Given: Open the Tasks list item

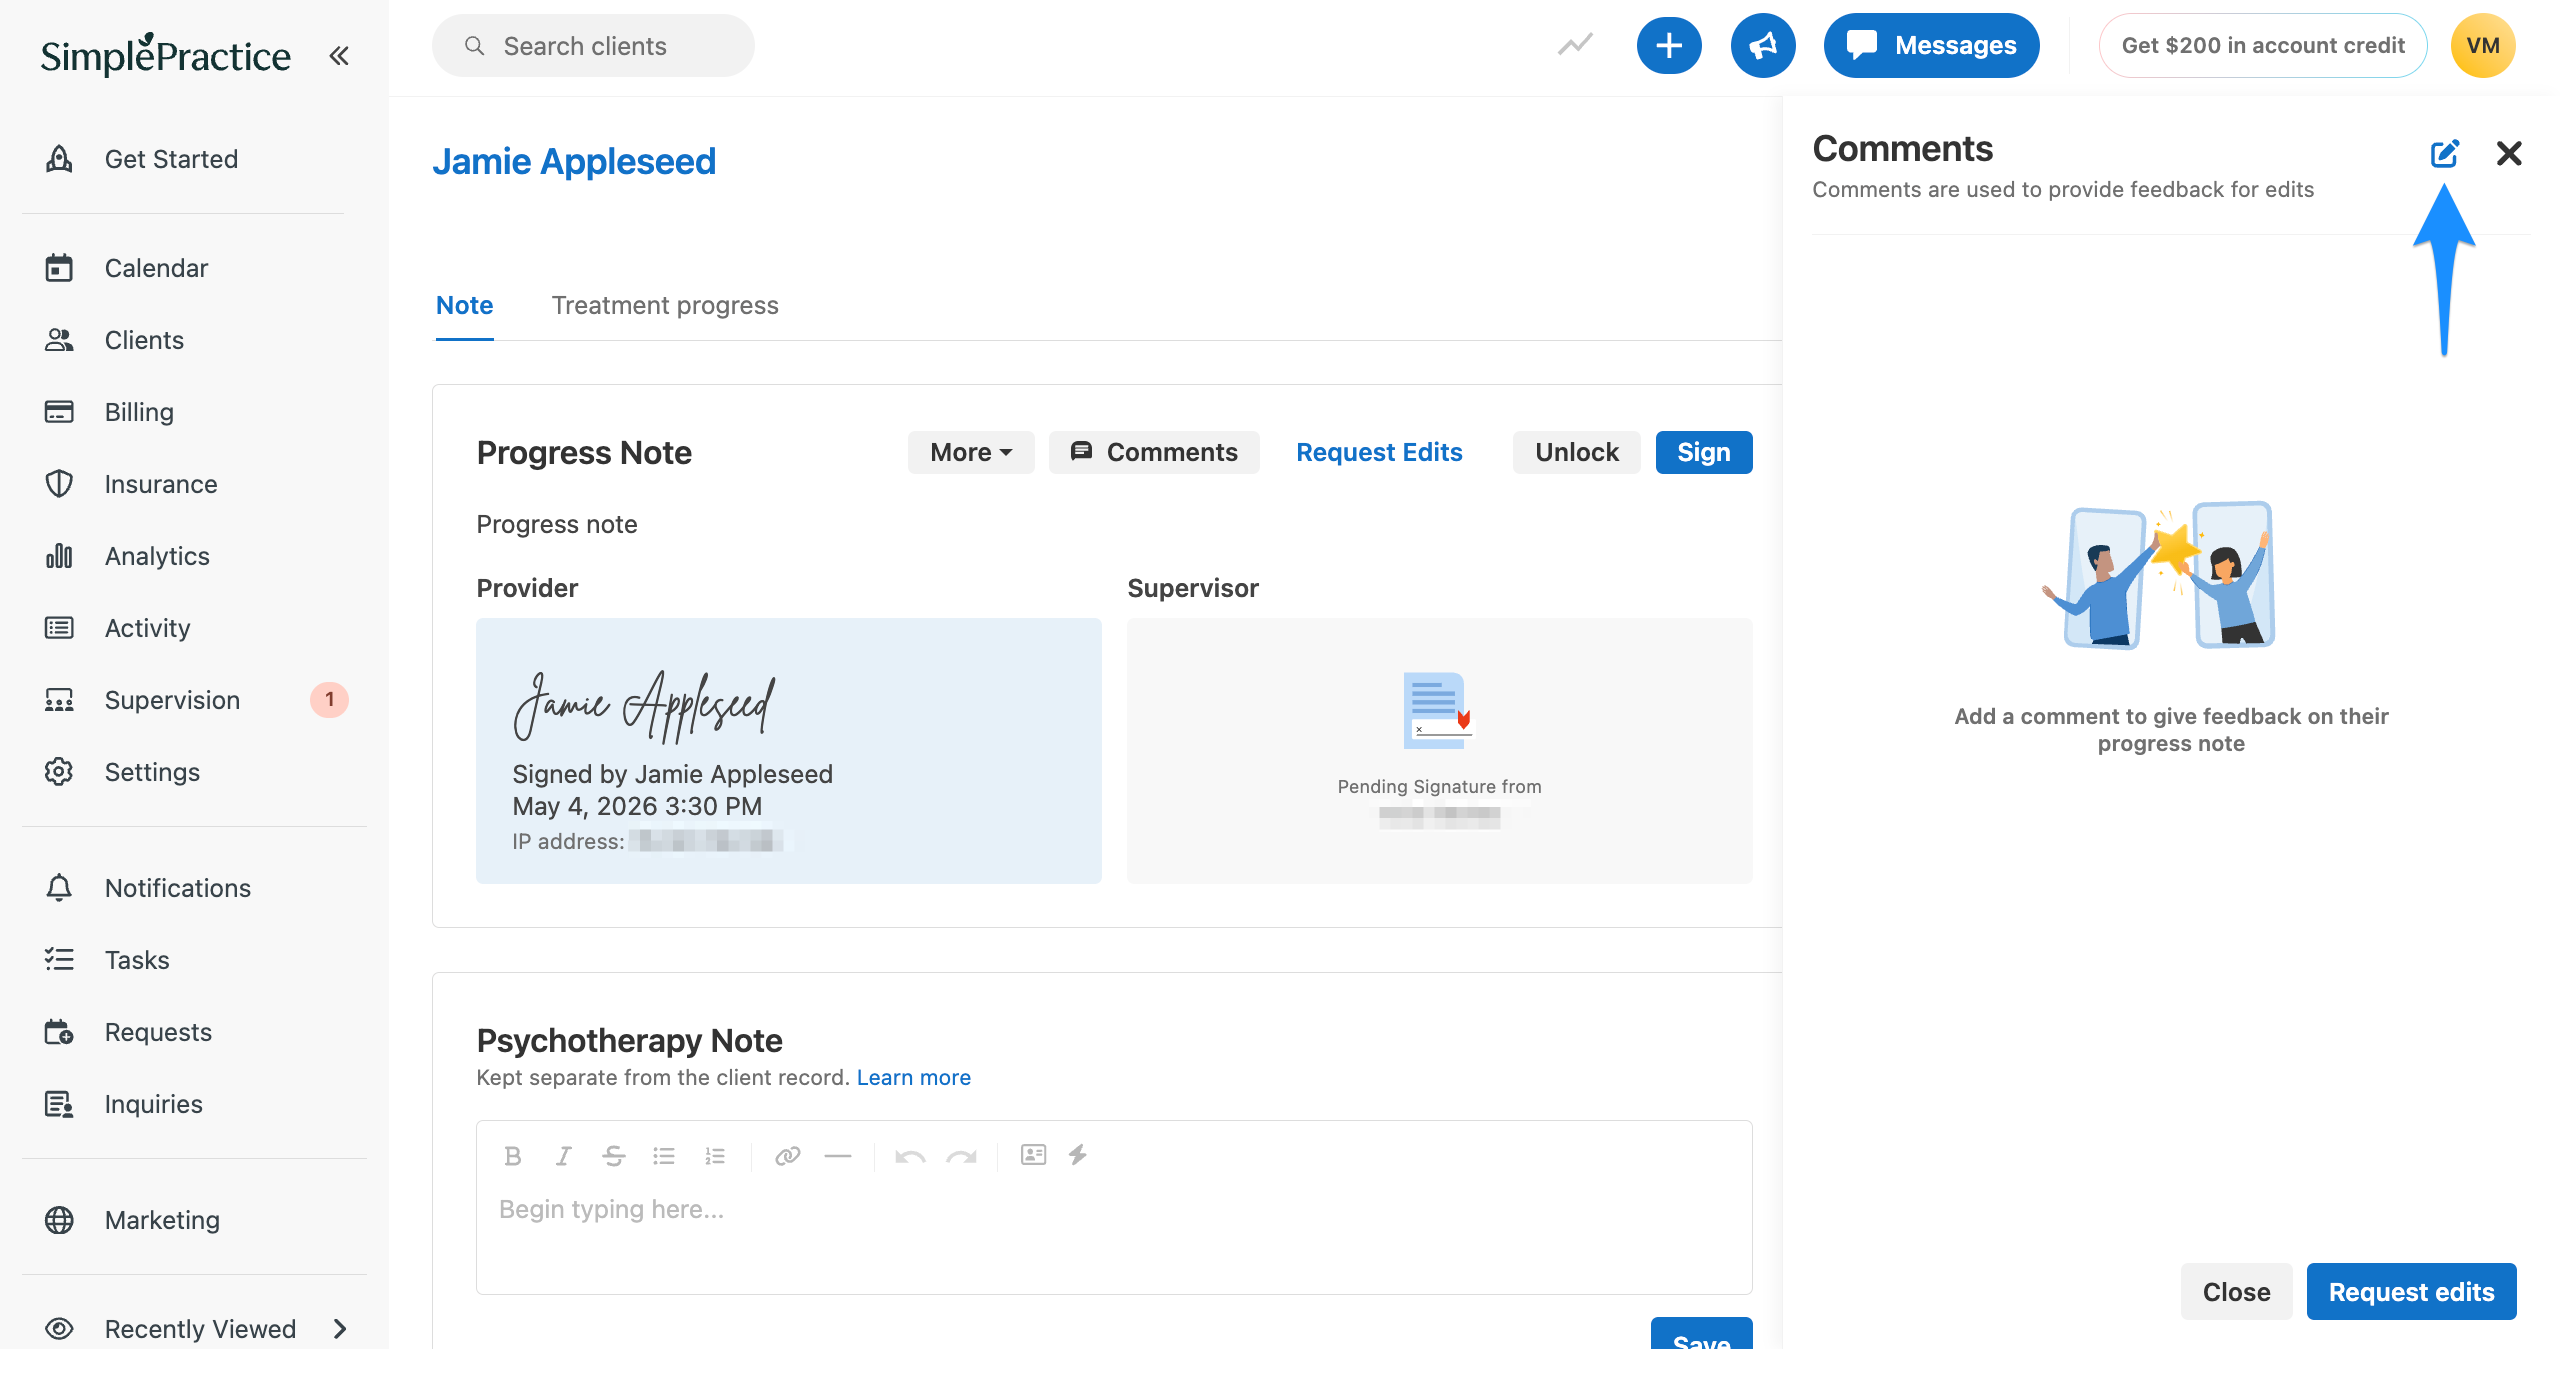Looking at the screenshot, I should (137, 960).
